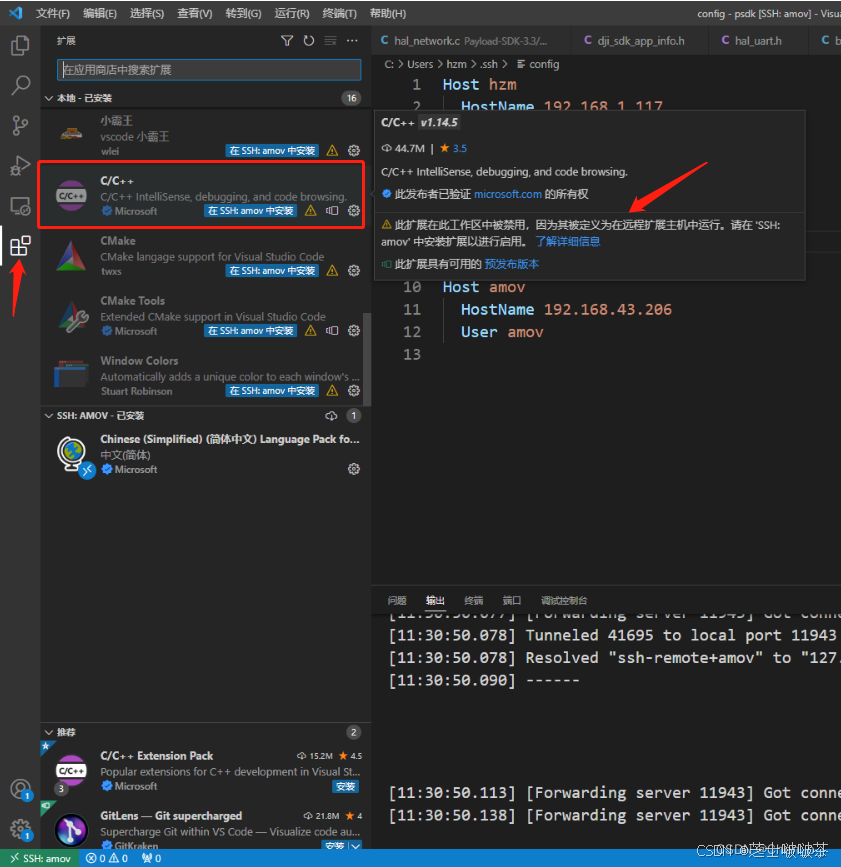Open the 选择(S) menu
841x867 pixels.
[x=147, y=13]
